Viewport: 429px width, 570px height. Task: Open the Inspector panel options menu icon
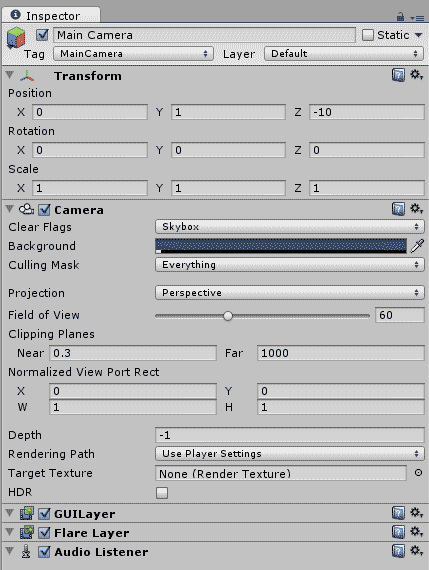pyautogui.click(x=417, y=17)
